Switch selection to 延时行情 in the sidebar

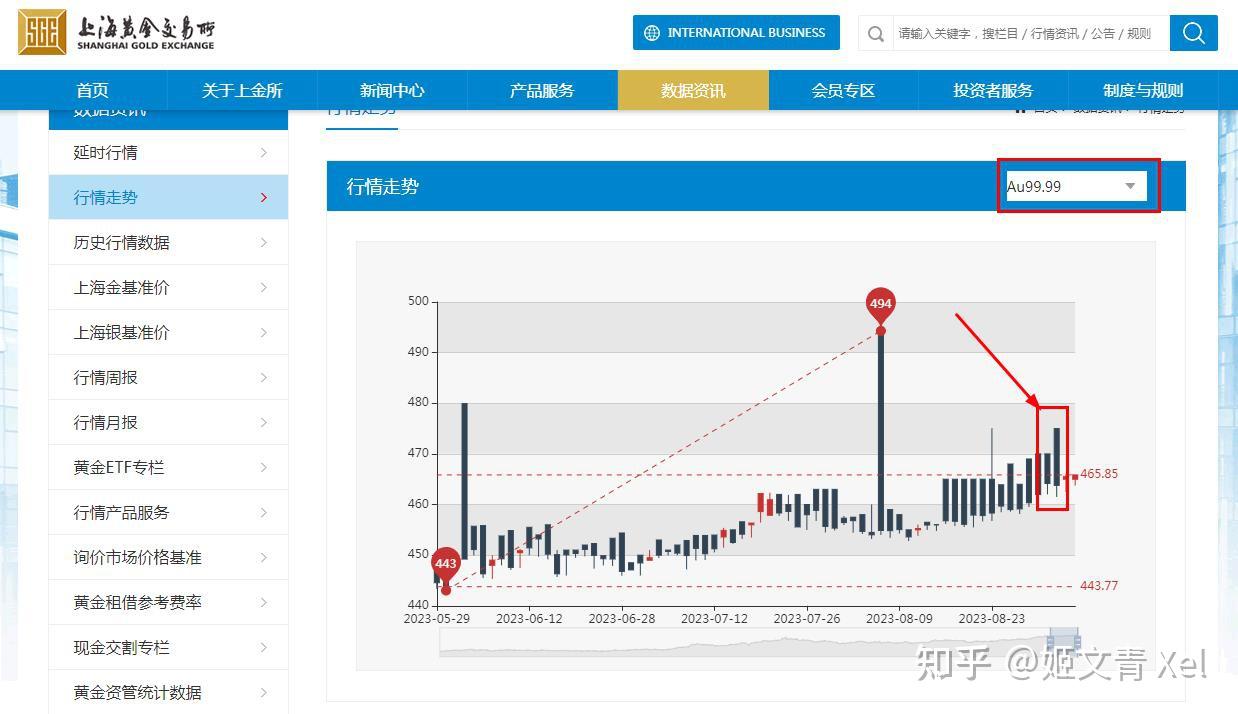point(107,152)
